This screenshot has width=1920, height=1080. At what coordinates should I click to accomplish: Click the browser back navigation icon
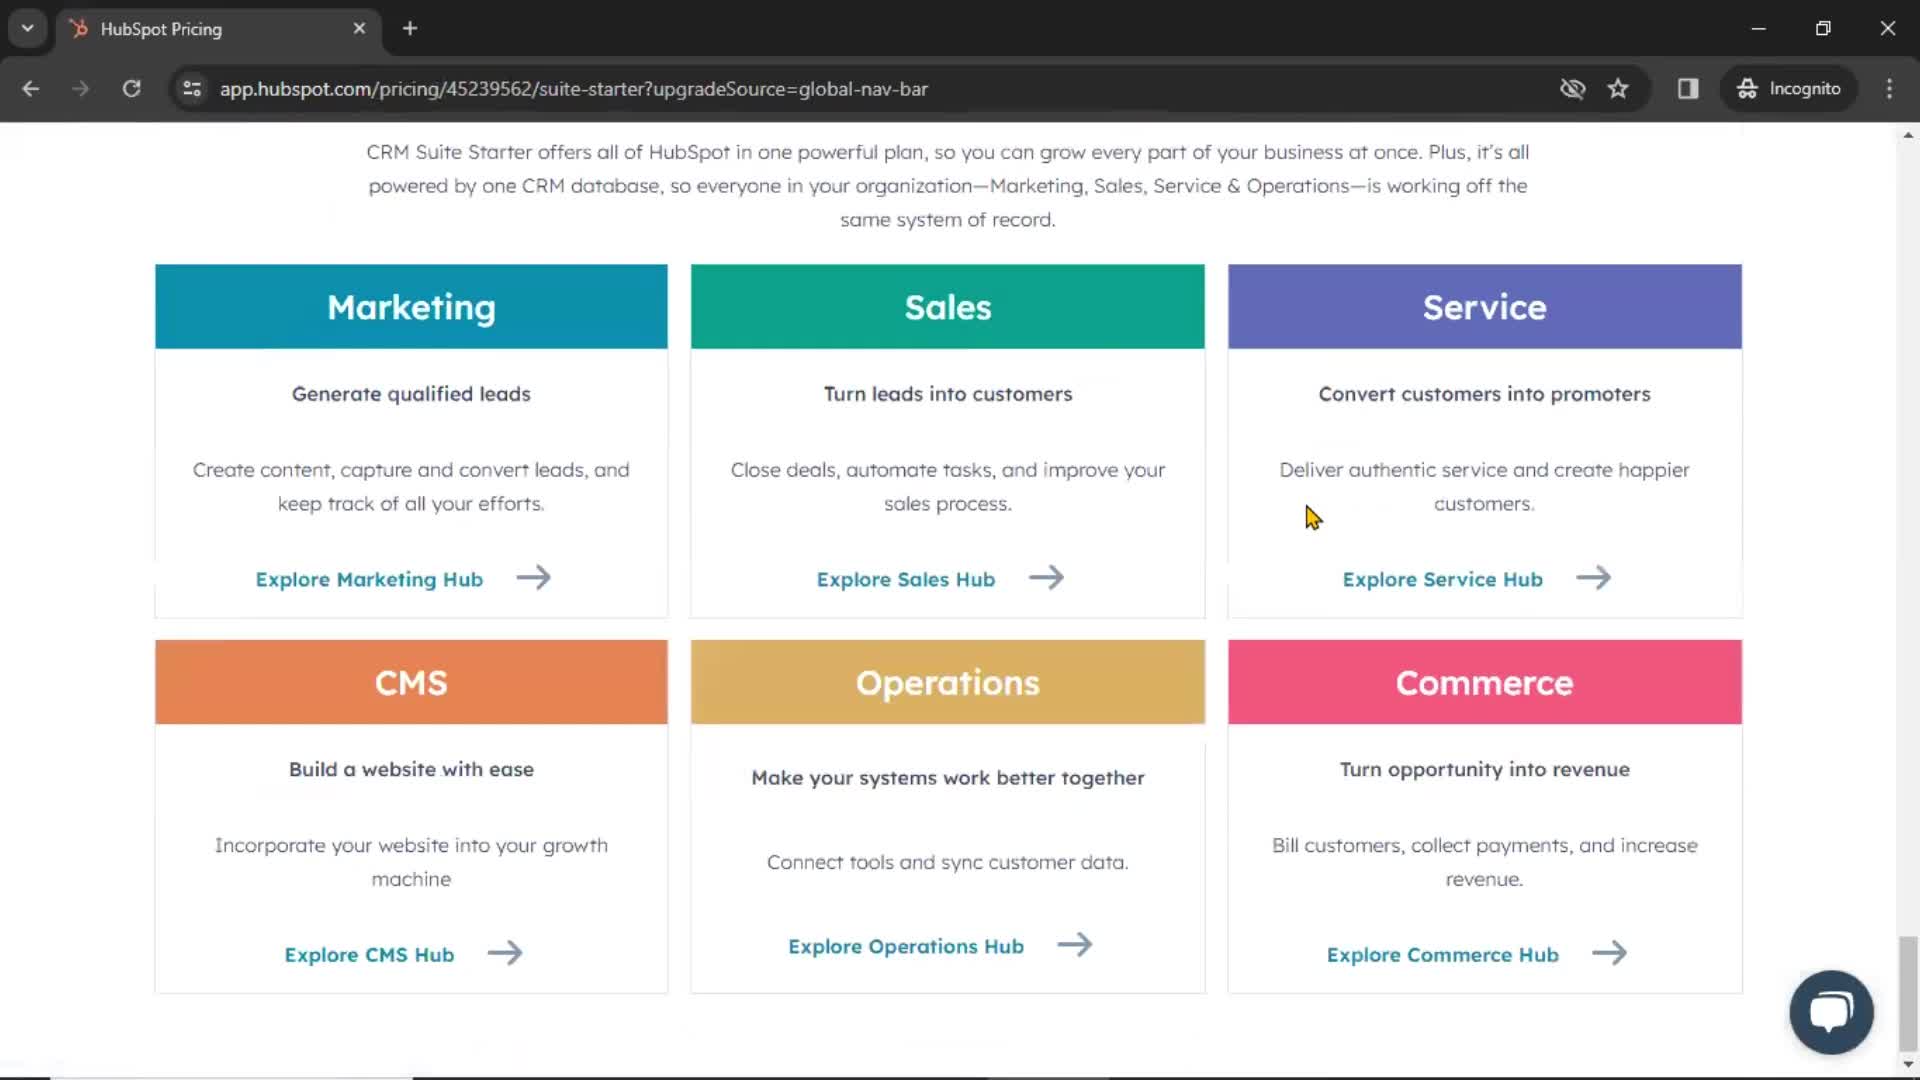pyautogui.click(x=30, y=88)
